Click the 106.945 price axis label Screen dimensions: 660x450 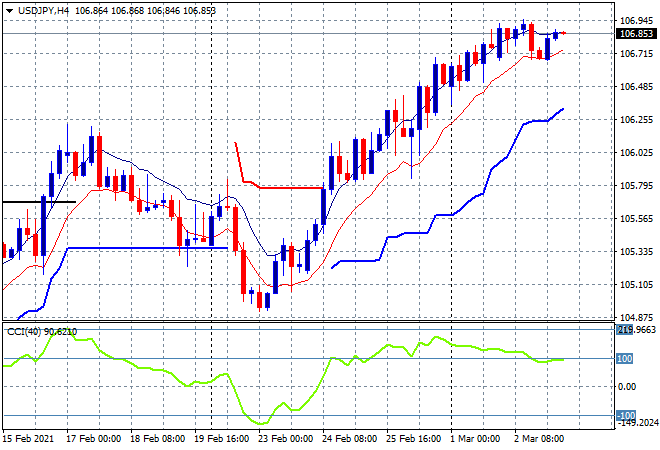[636, 21]
